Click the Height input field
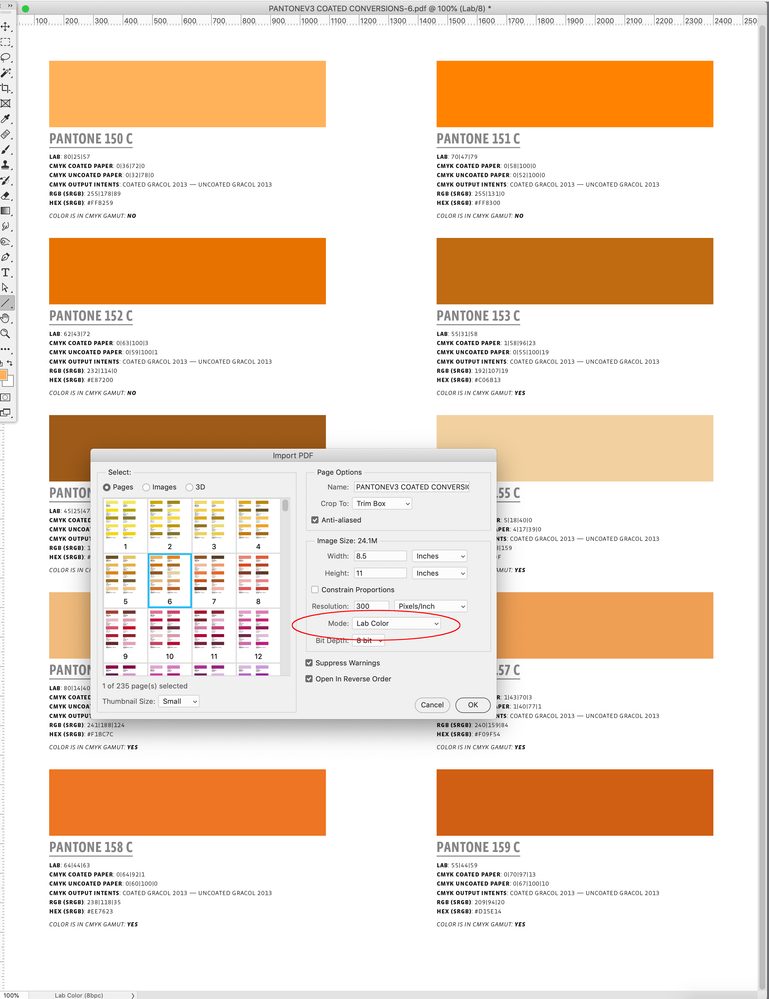This screenshot has width=769, height=999. [380, 573]
